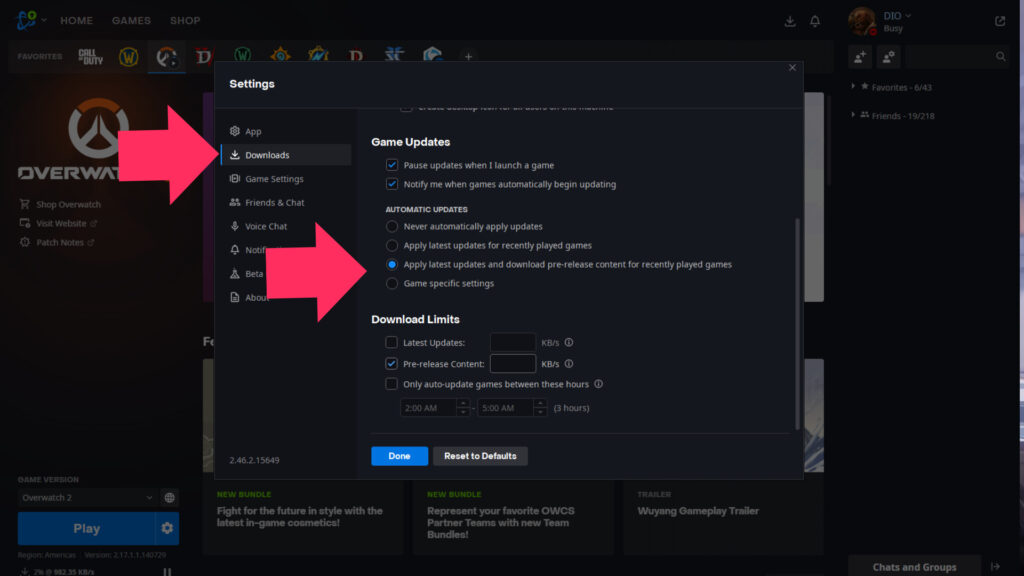Image resolution: width=1024 pixels, height=576 pixels.
Task: Uncheck Pause updates when I launch a game
Action: point(392,165)
